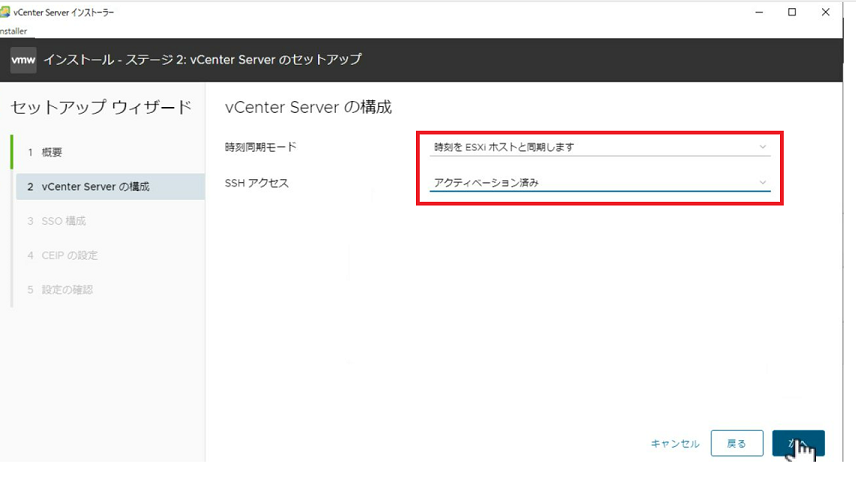856x486 pixels.
Task: Click the キャンセル link
Action: pyautogui.click(x=675, y=443)
